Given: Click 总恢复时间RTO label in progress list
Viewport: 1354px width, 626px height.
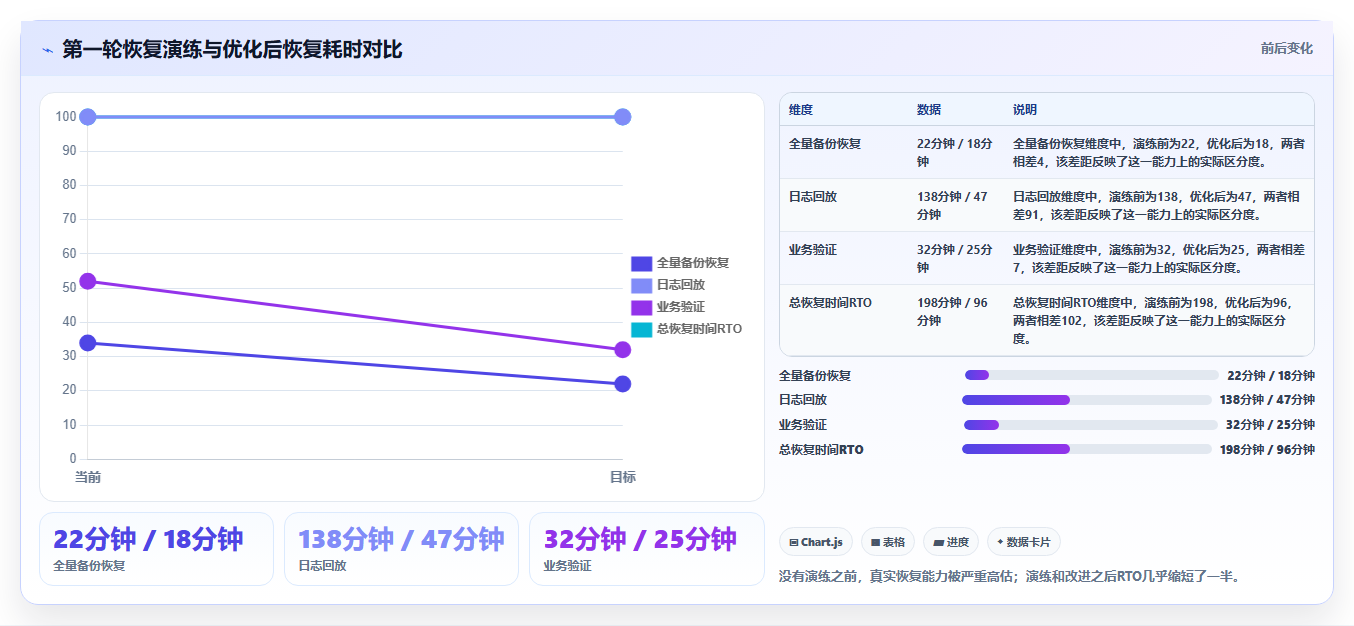Looking at the screenshot, I should 821,449.
